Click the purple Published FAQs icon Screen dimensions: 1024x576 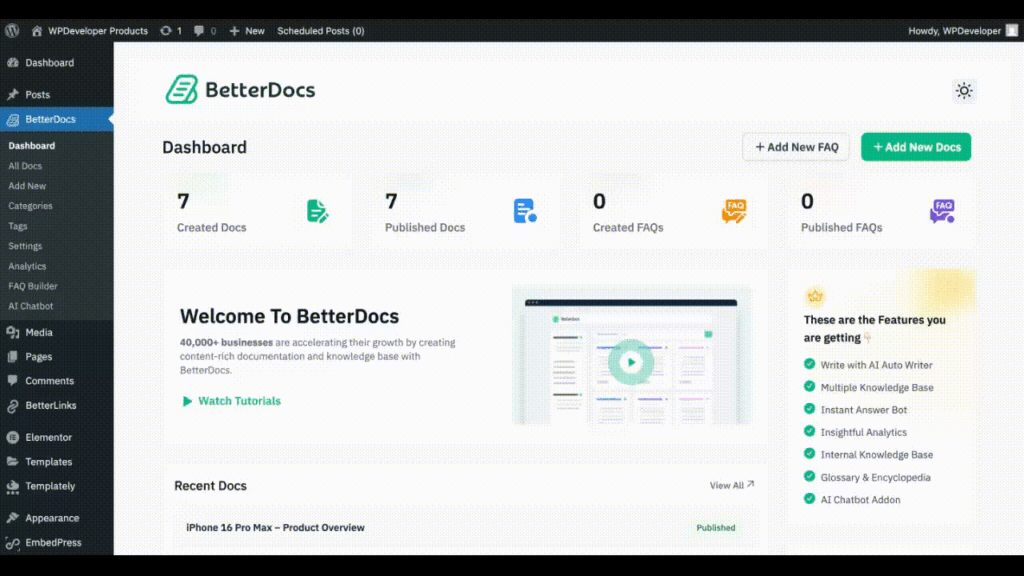(x=941, y=211)
